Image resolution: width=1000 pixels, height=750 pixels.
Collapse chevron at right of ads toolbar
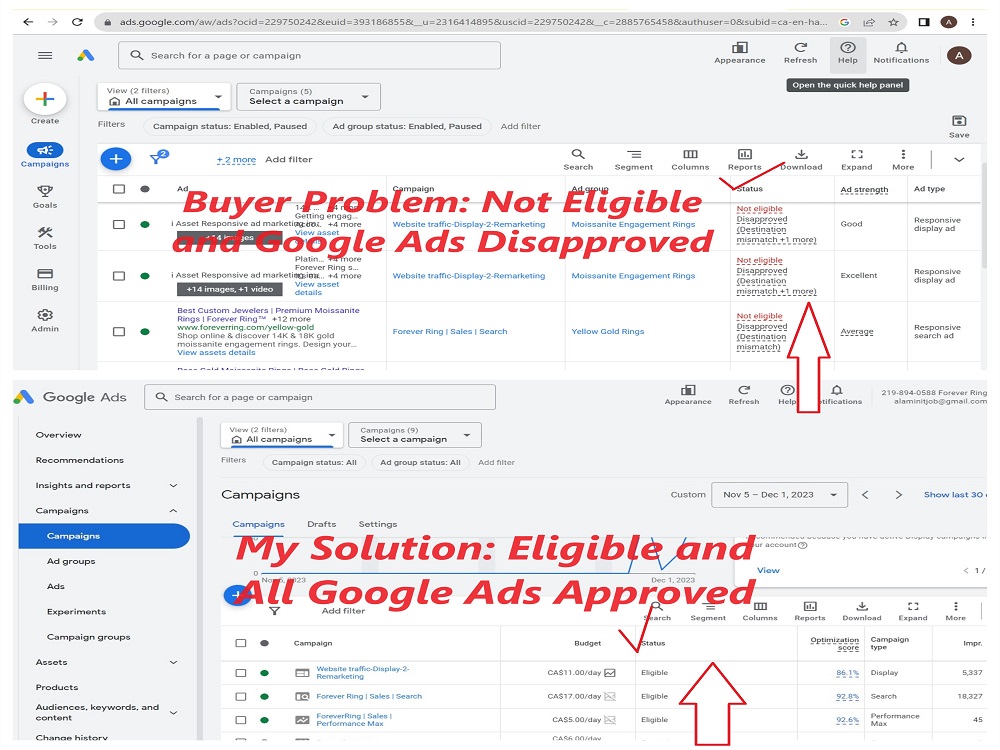(959, 159)
